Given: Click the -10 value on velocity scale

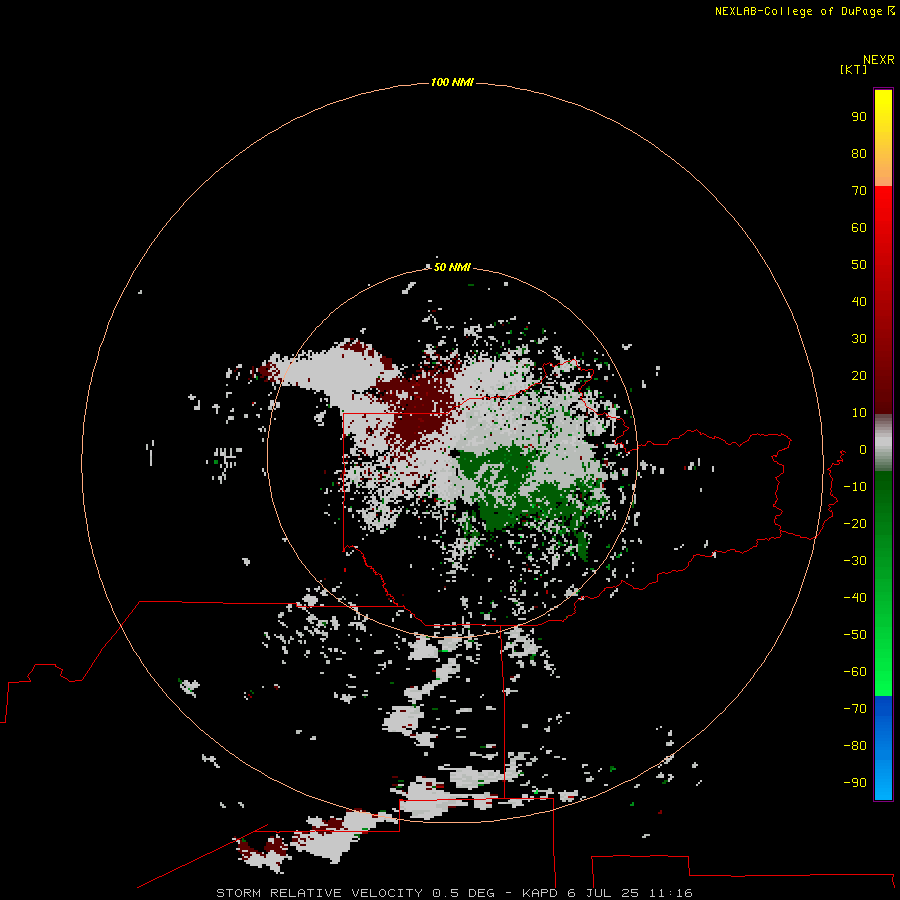Looking at the screenshot, I should (855, 487).
